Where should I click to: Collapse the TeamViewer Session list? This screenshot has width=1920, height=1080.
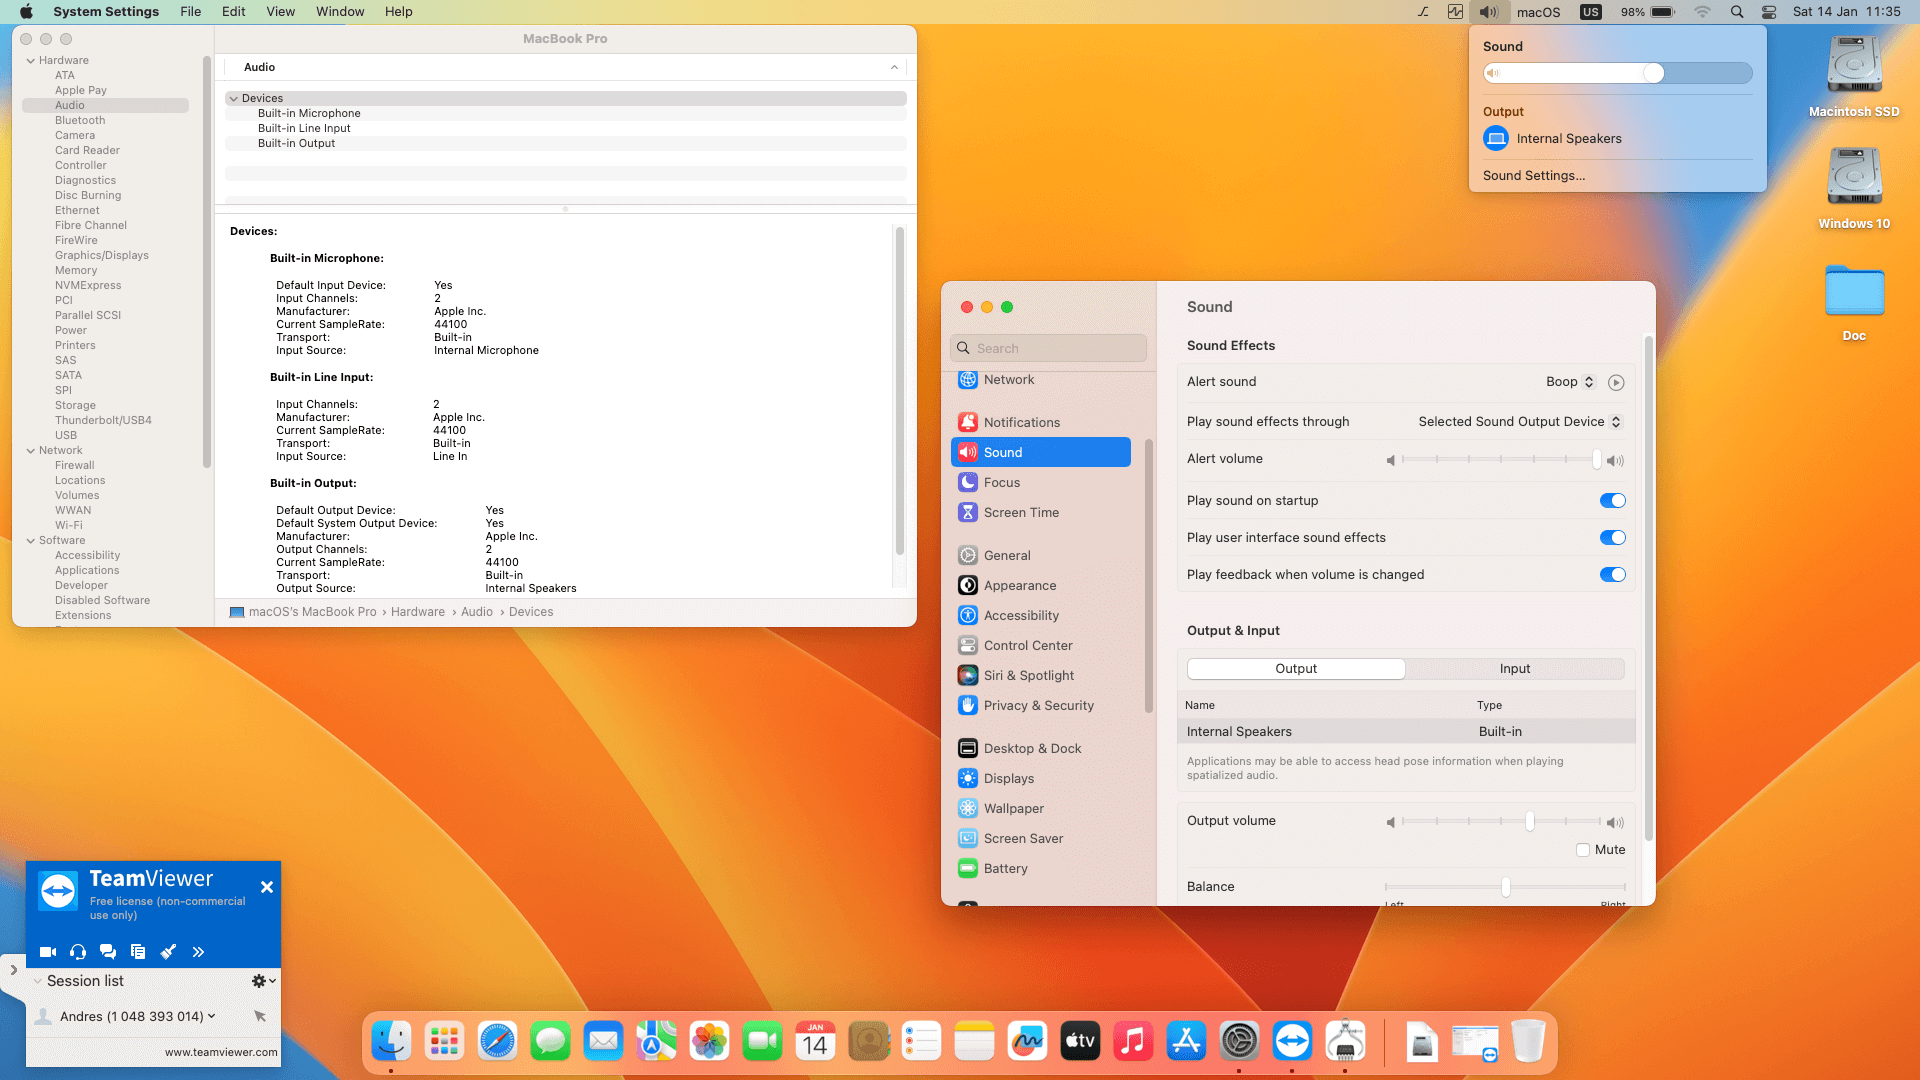click(37, 981)
